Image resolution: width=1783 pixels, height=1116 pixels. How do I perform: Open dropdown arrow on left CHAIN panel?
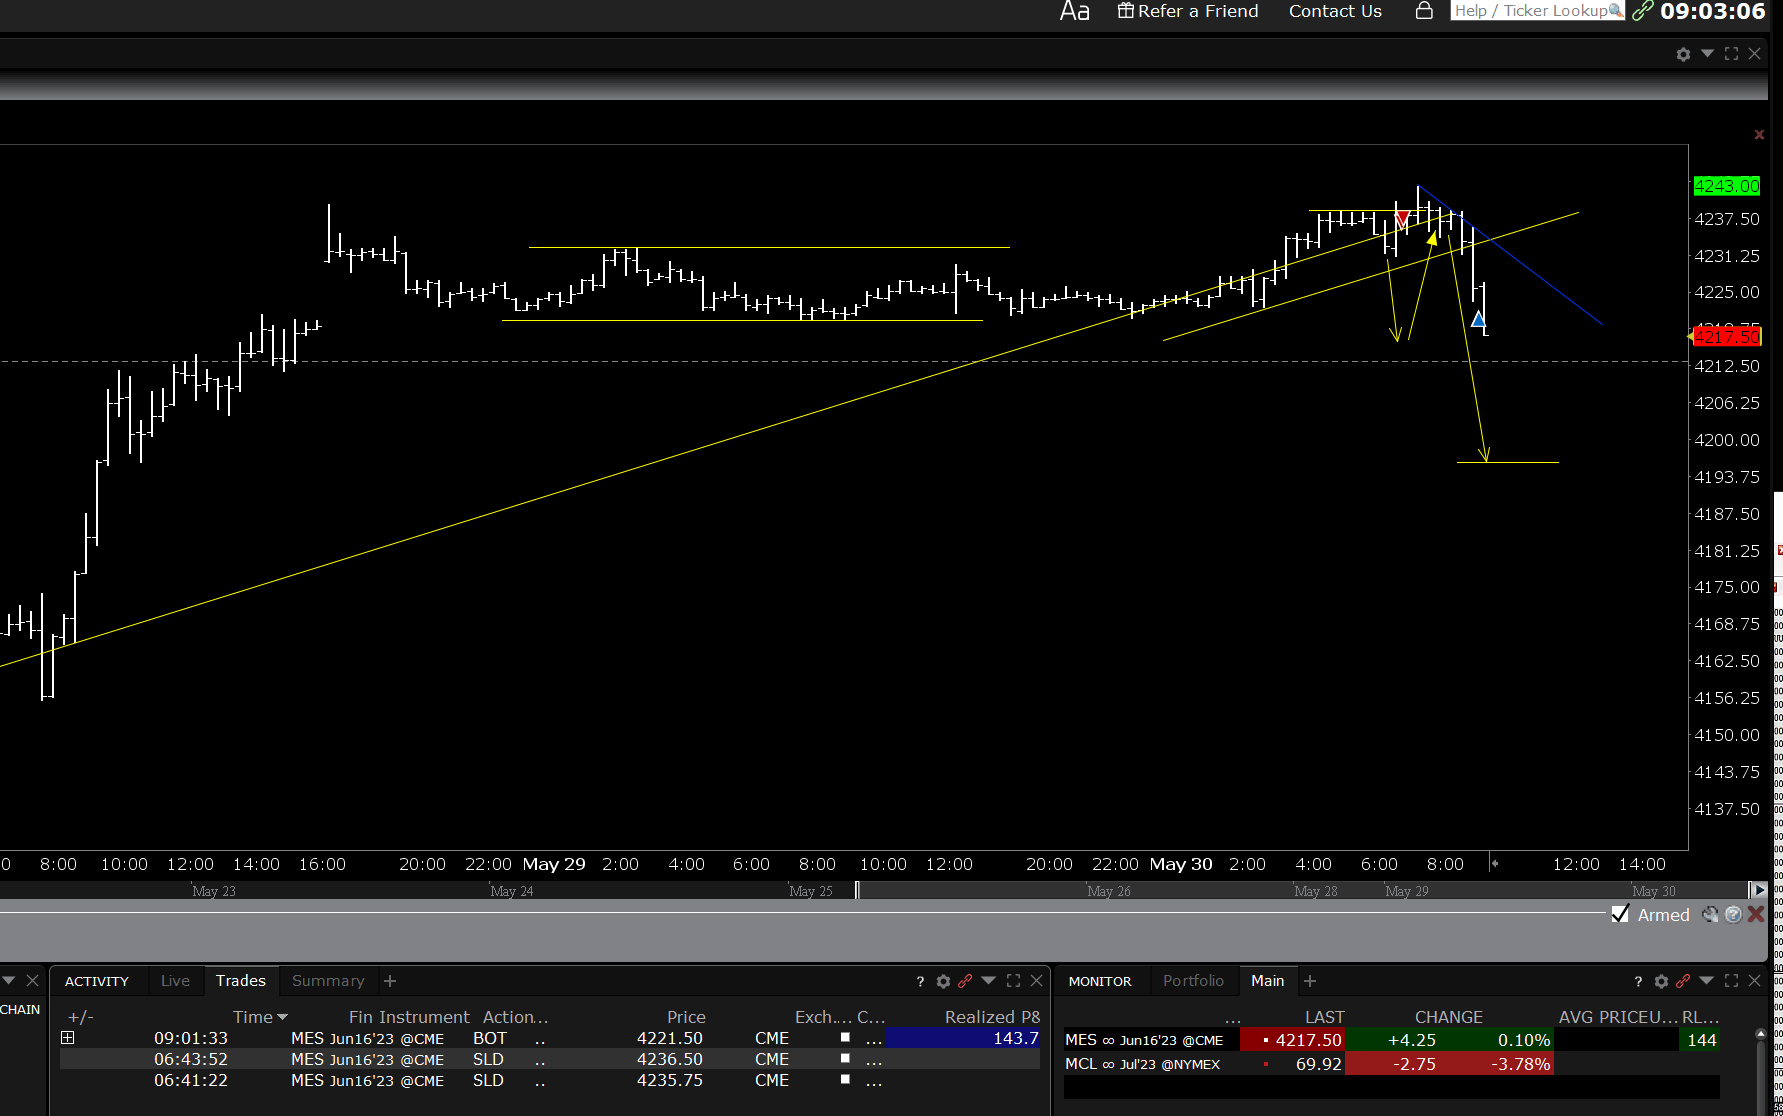coord(8,981)
